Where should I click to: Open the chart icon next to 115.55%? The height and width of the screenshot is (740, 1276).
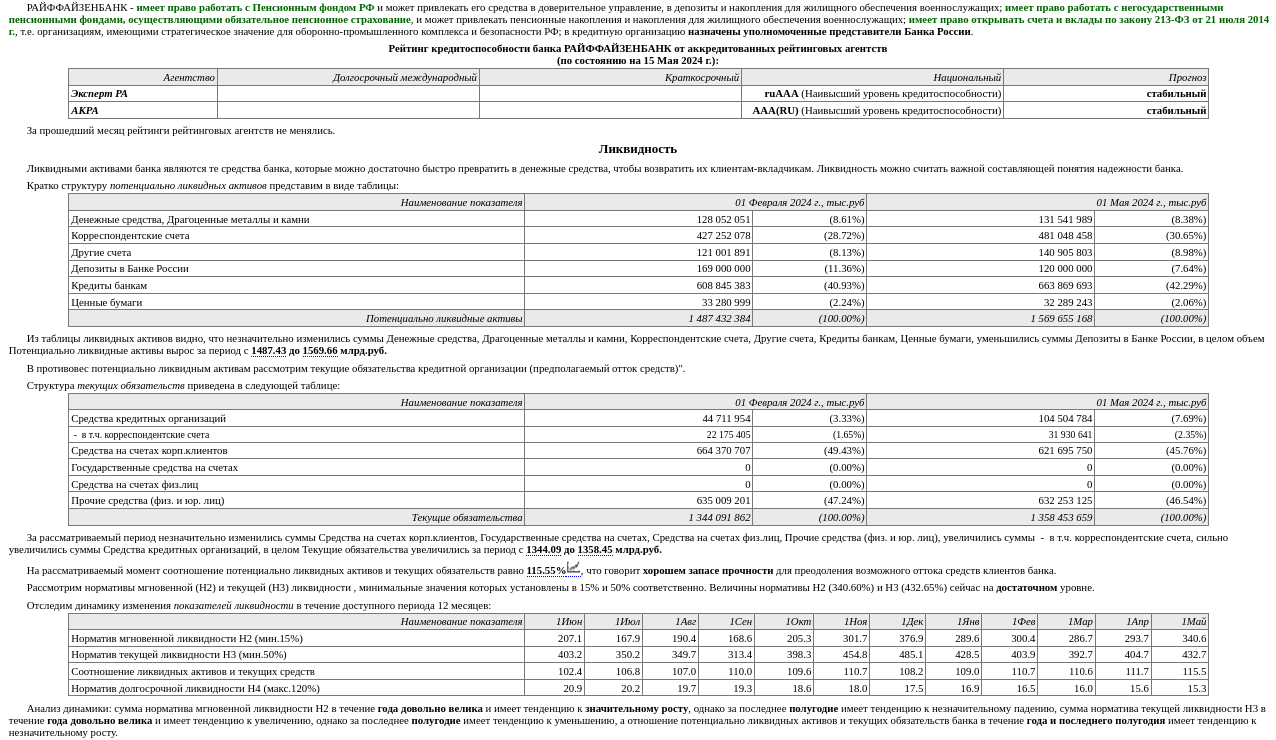pos(573,568)
